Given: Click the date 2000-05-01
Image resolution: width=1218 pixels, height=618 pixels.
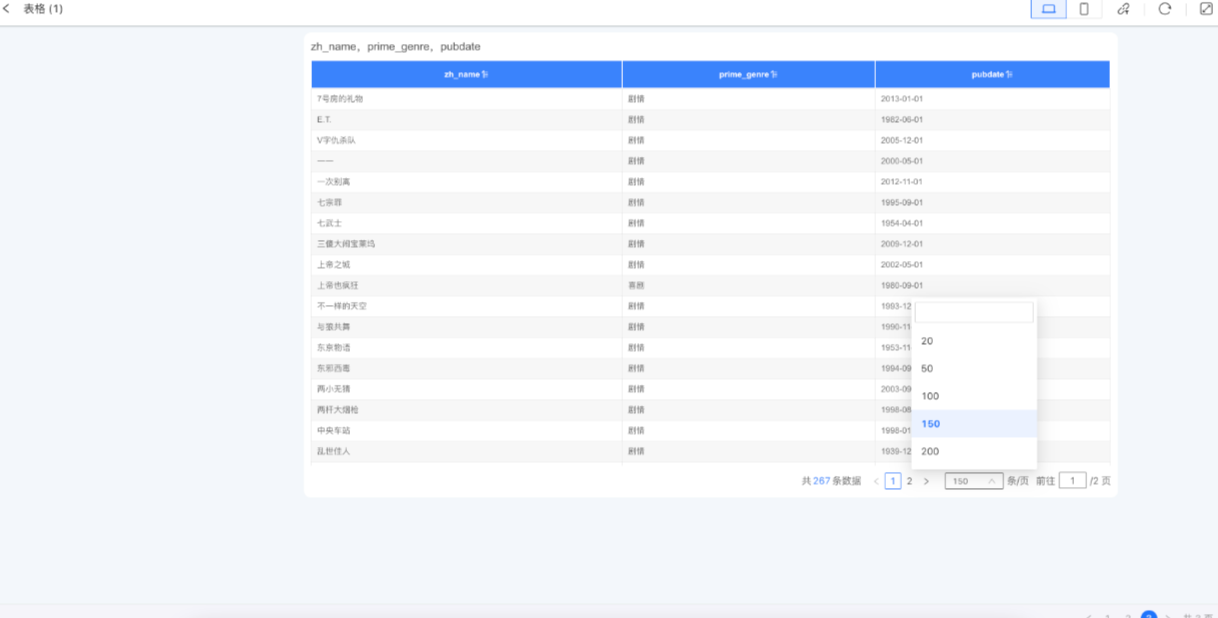Looking at the screenshot, I should pos(902,161).
